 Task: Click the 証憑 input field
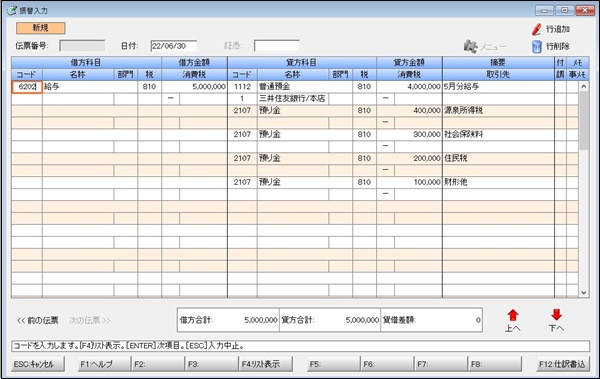[x=277, y=46]
